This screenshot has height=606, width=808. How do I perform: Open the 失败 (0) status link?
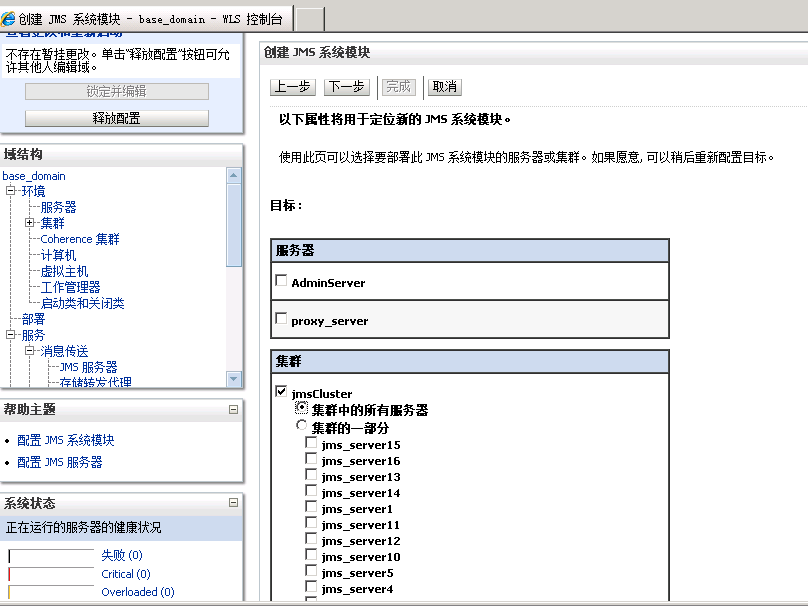click(x=122, y=555)
